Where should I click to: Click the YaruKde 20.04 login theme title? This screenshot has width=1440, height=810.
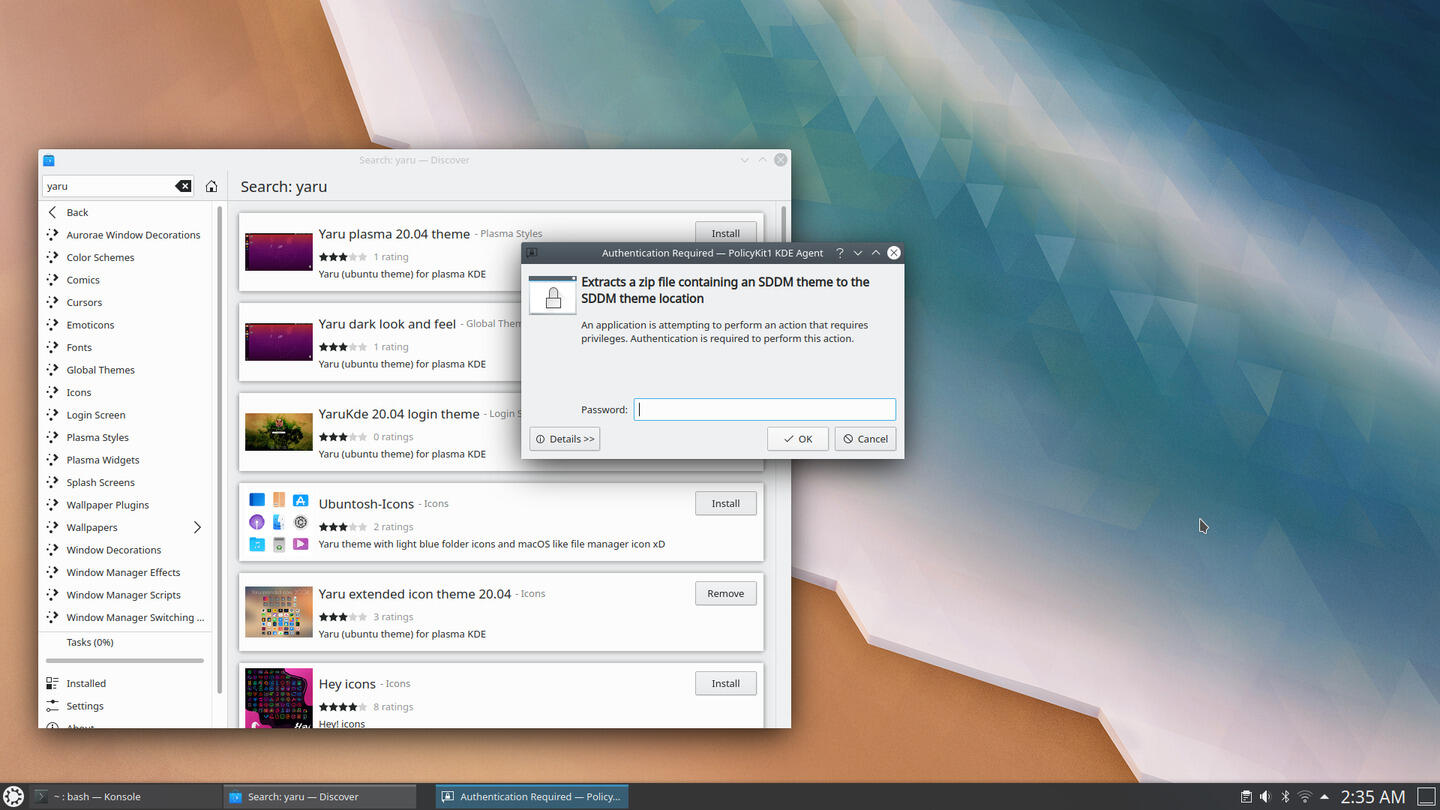(399, 414)
